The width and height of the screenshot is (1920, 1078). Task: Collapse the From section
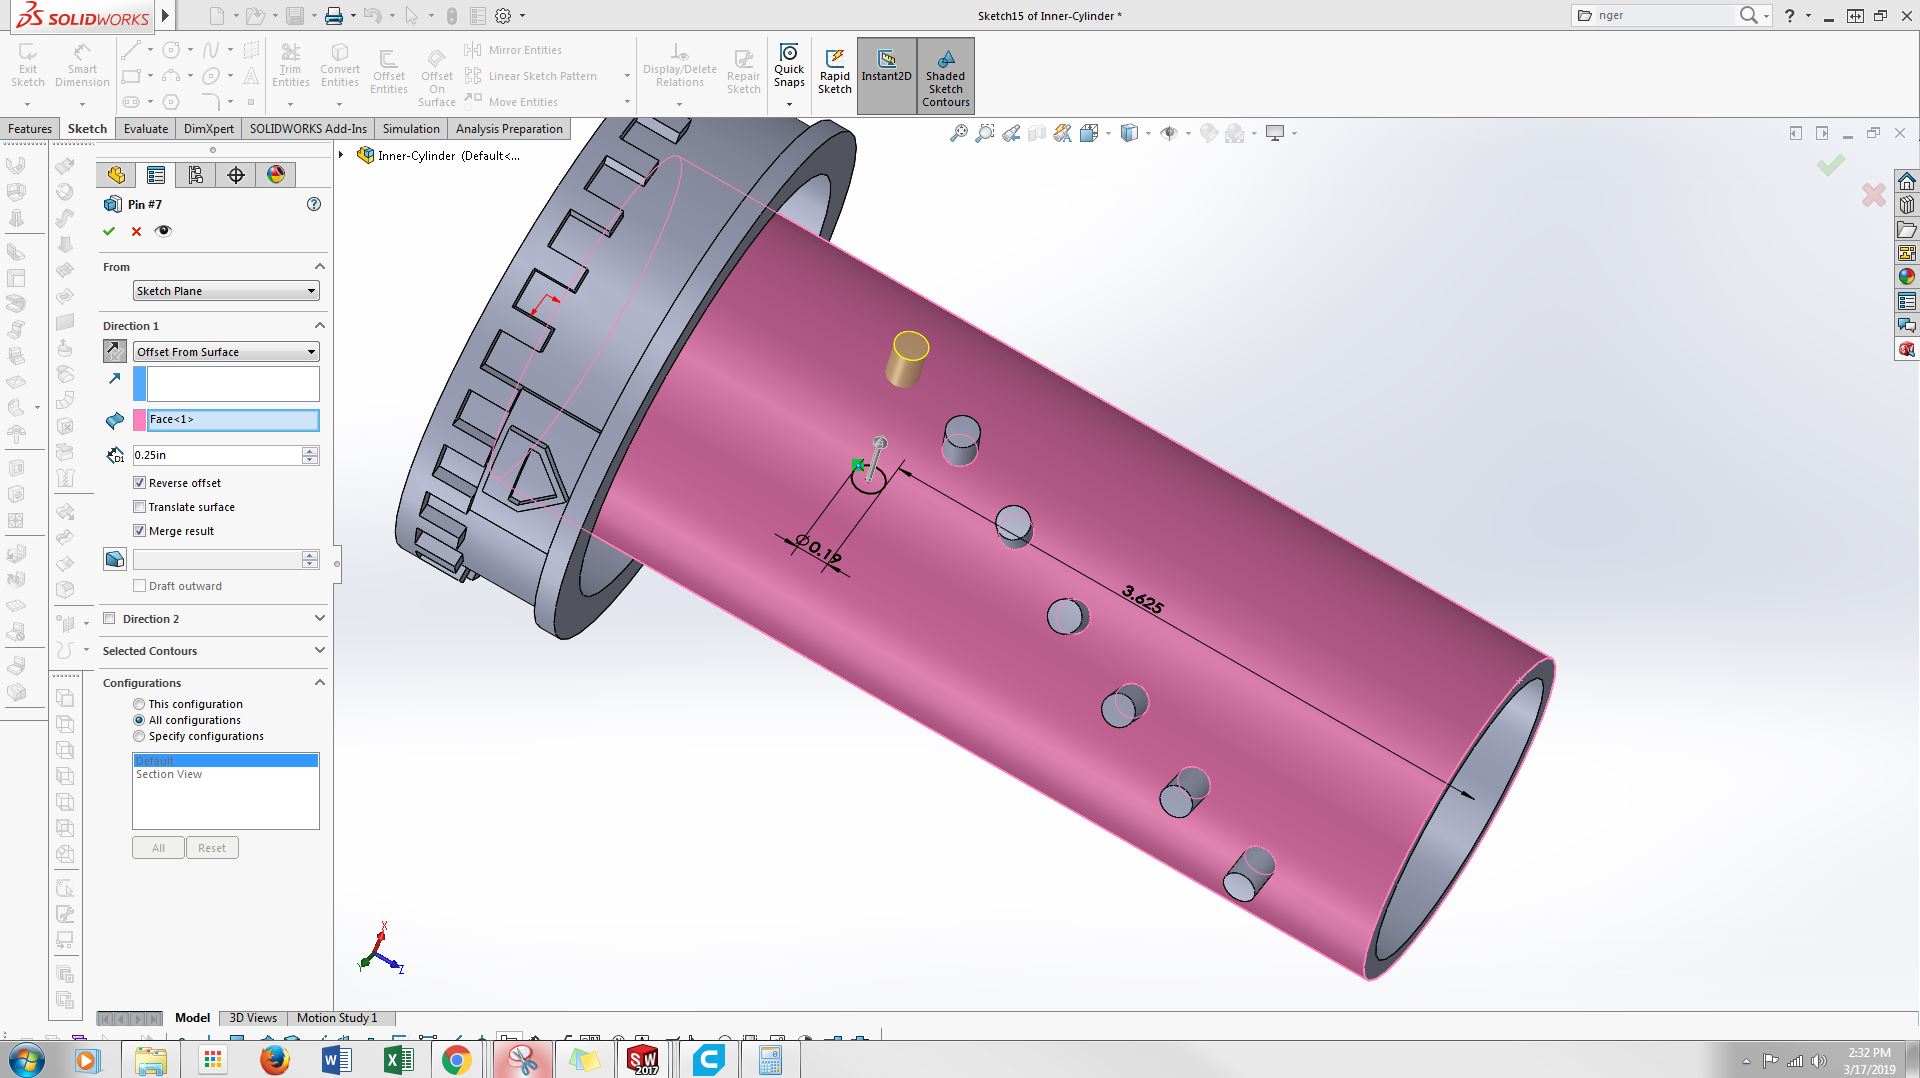click(x=320, y=266)
